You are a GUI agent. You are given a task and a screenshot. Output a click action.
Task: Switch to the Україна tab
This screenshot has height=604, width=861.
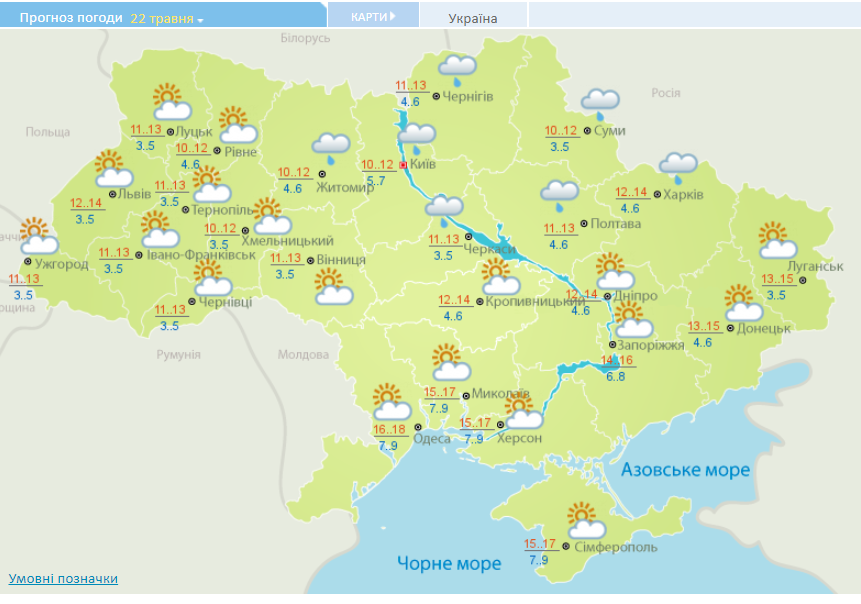point(472,15)
